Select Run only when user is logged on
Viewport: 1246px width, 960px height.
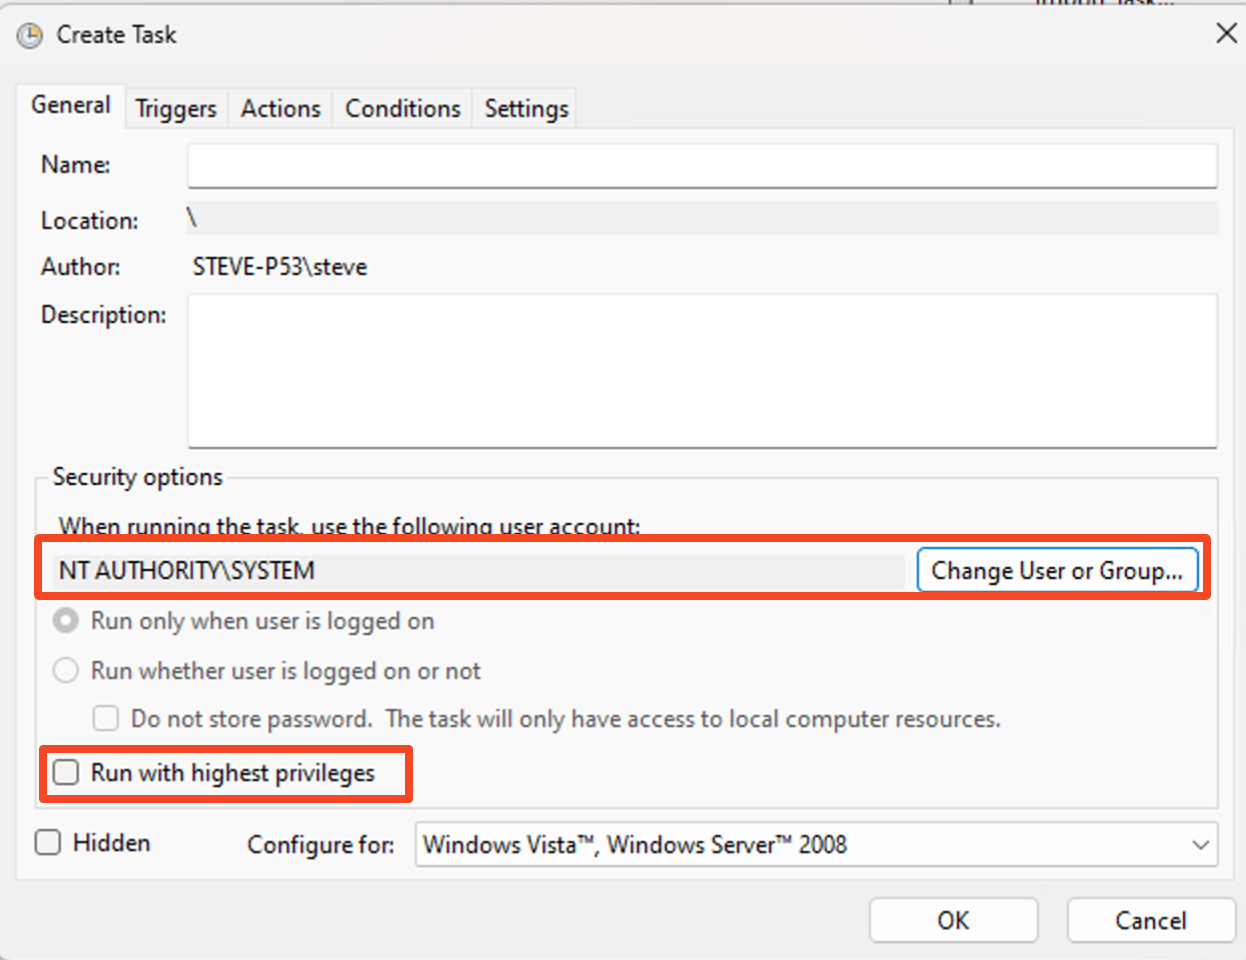click(x=66, y=621)
